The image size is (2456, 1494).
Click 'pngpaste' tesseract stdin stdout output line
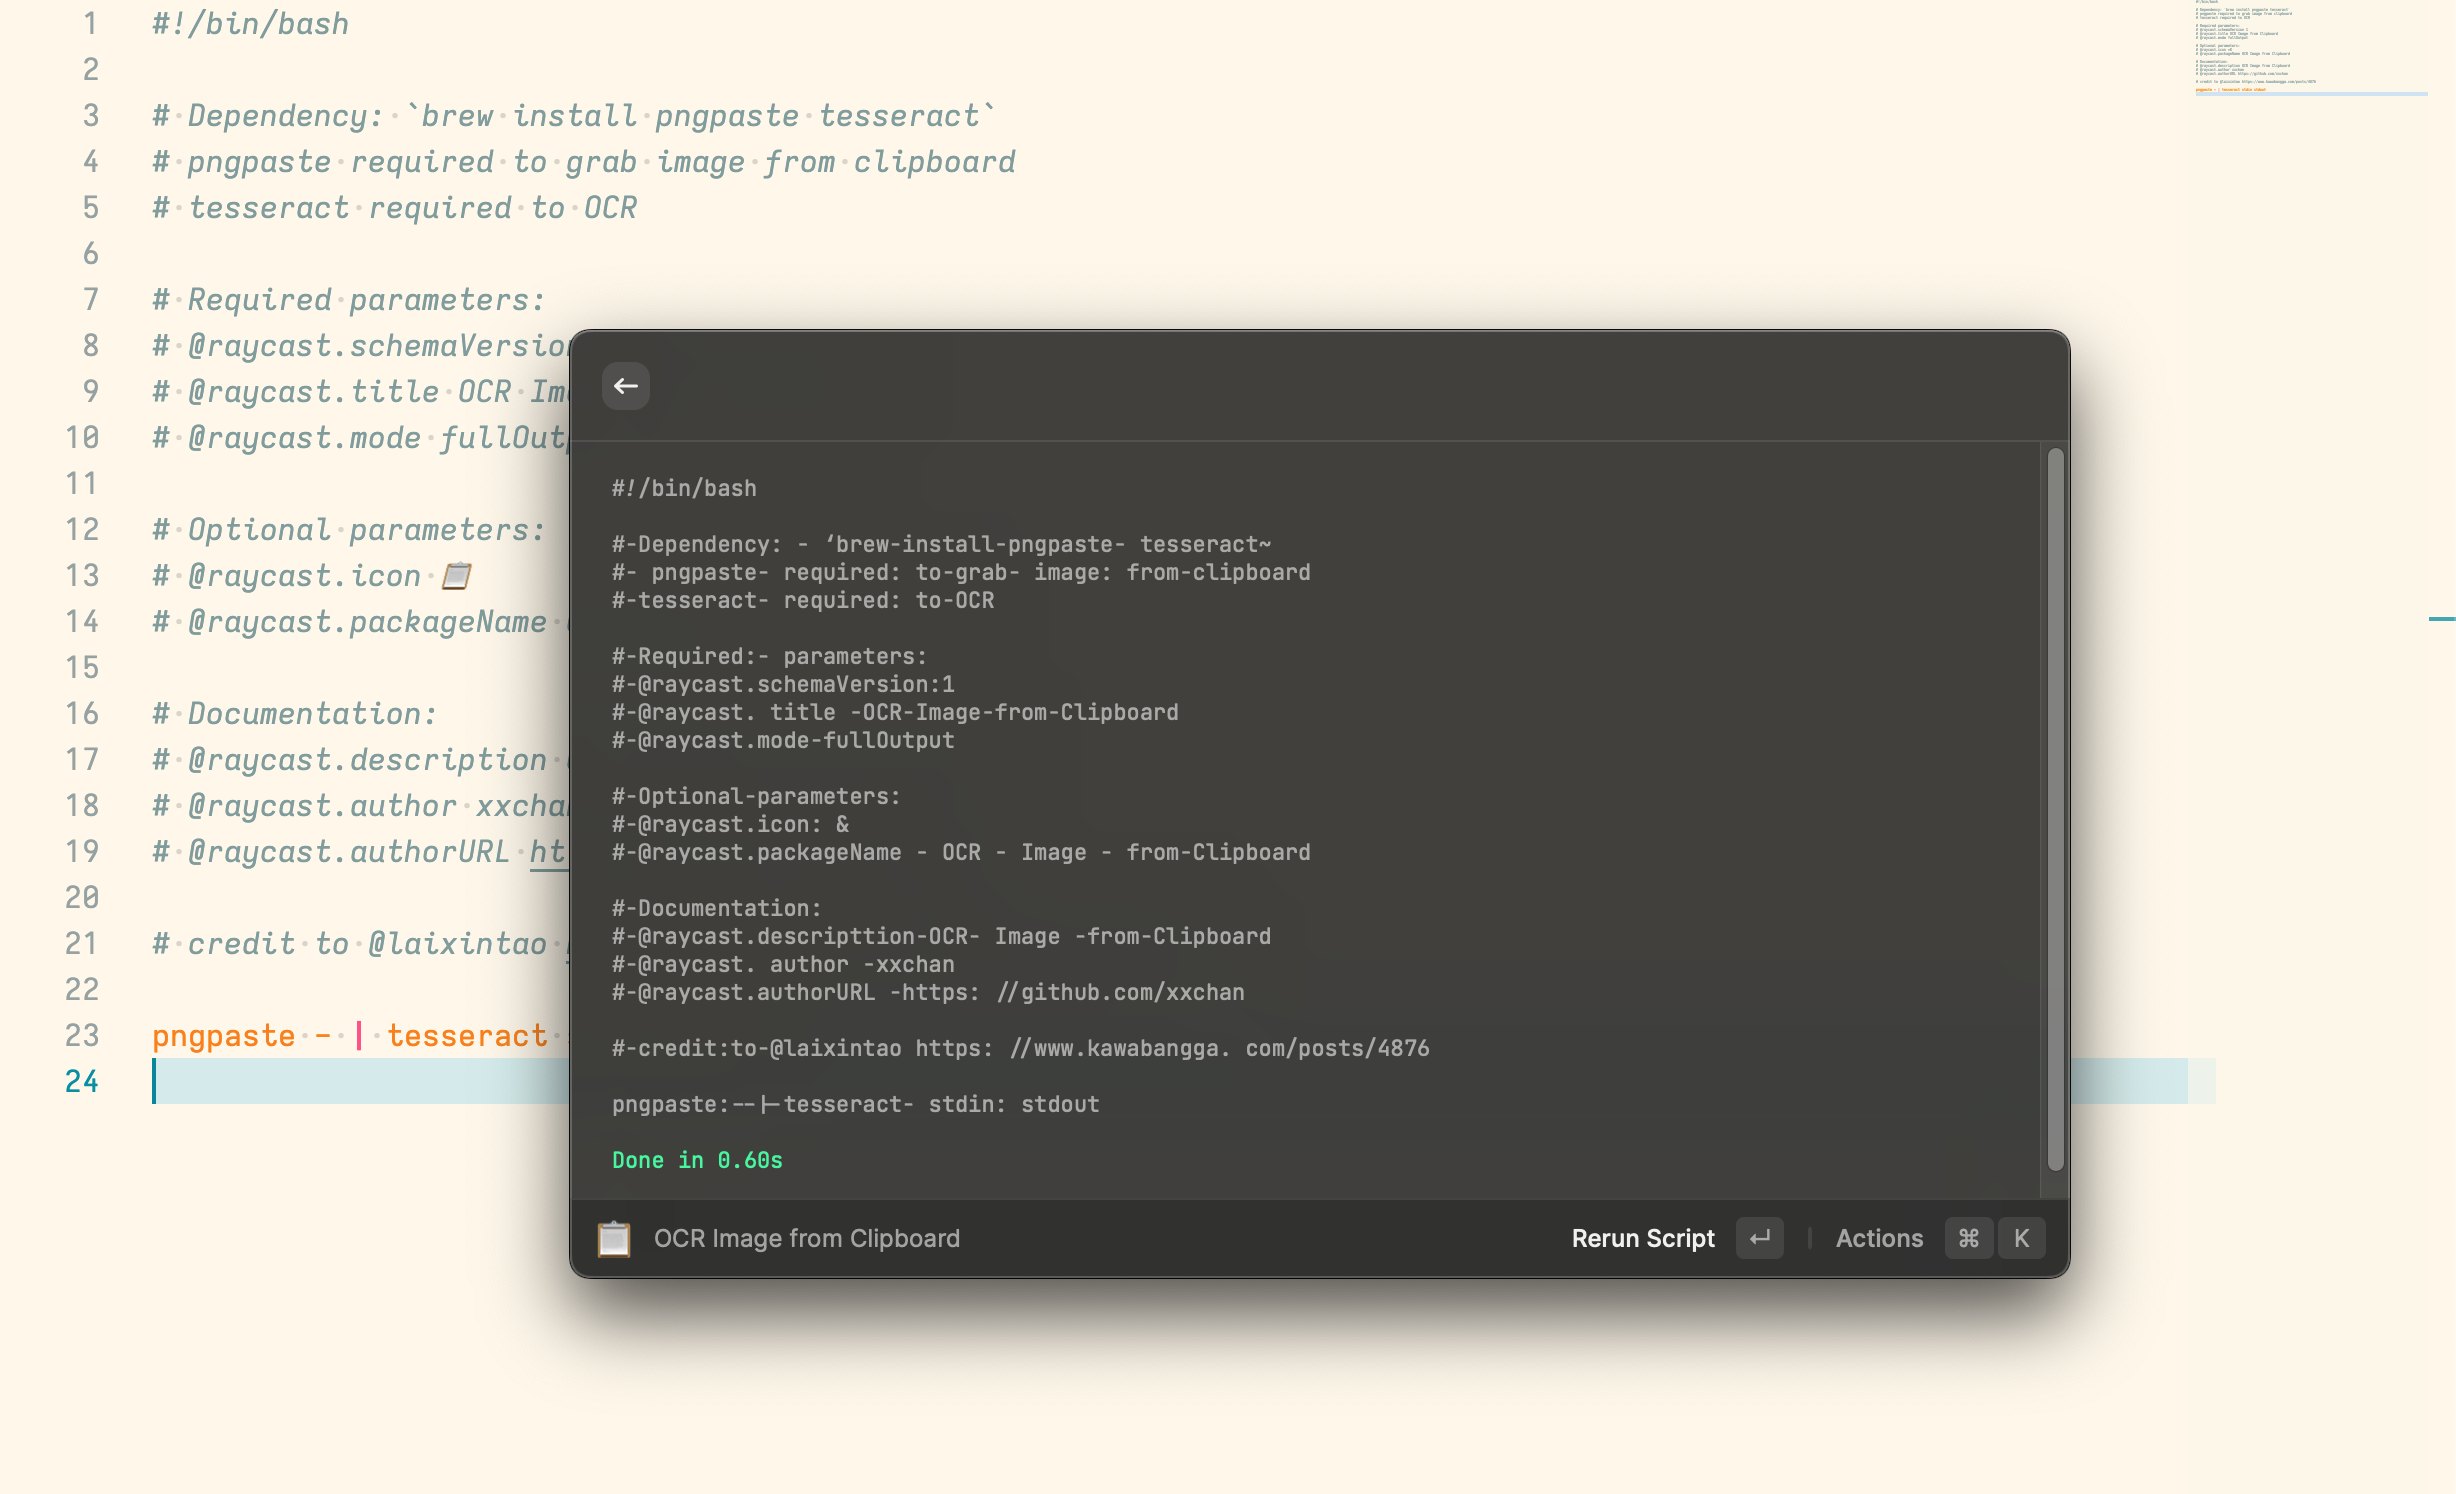(x=856, y=1104)
